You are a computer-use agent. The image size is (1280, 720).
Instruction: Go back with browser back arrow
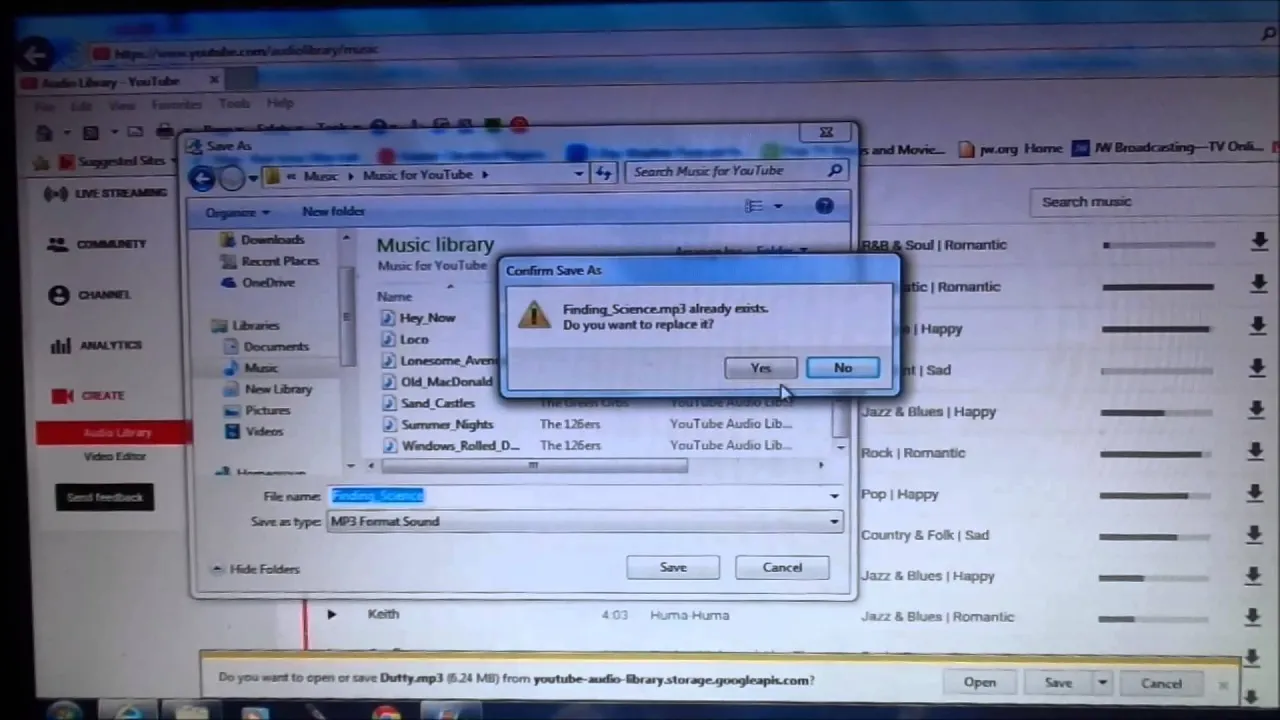(36, 55)
